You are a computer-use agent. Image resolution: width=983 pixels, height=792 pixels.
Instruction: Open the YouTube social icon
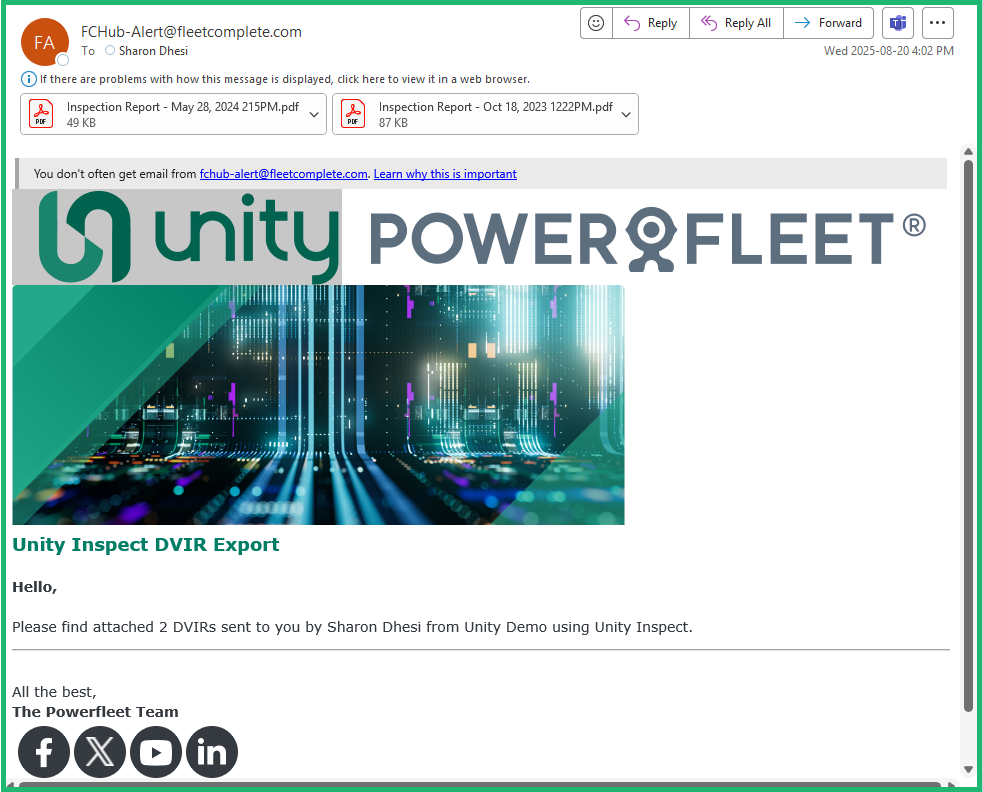pyautogui.click(x=156, y=752)
